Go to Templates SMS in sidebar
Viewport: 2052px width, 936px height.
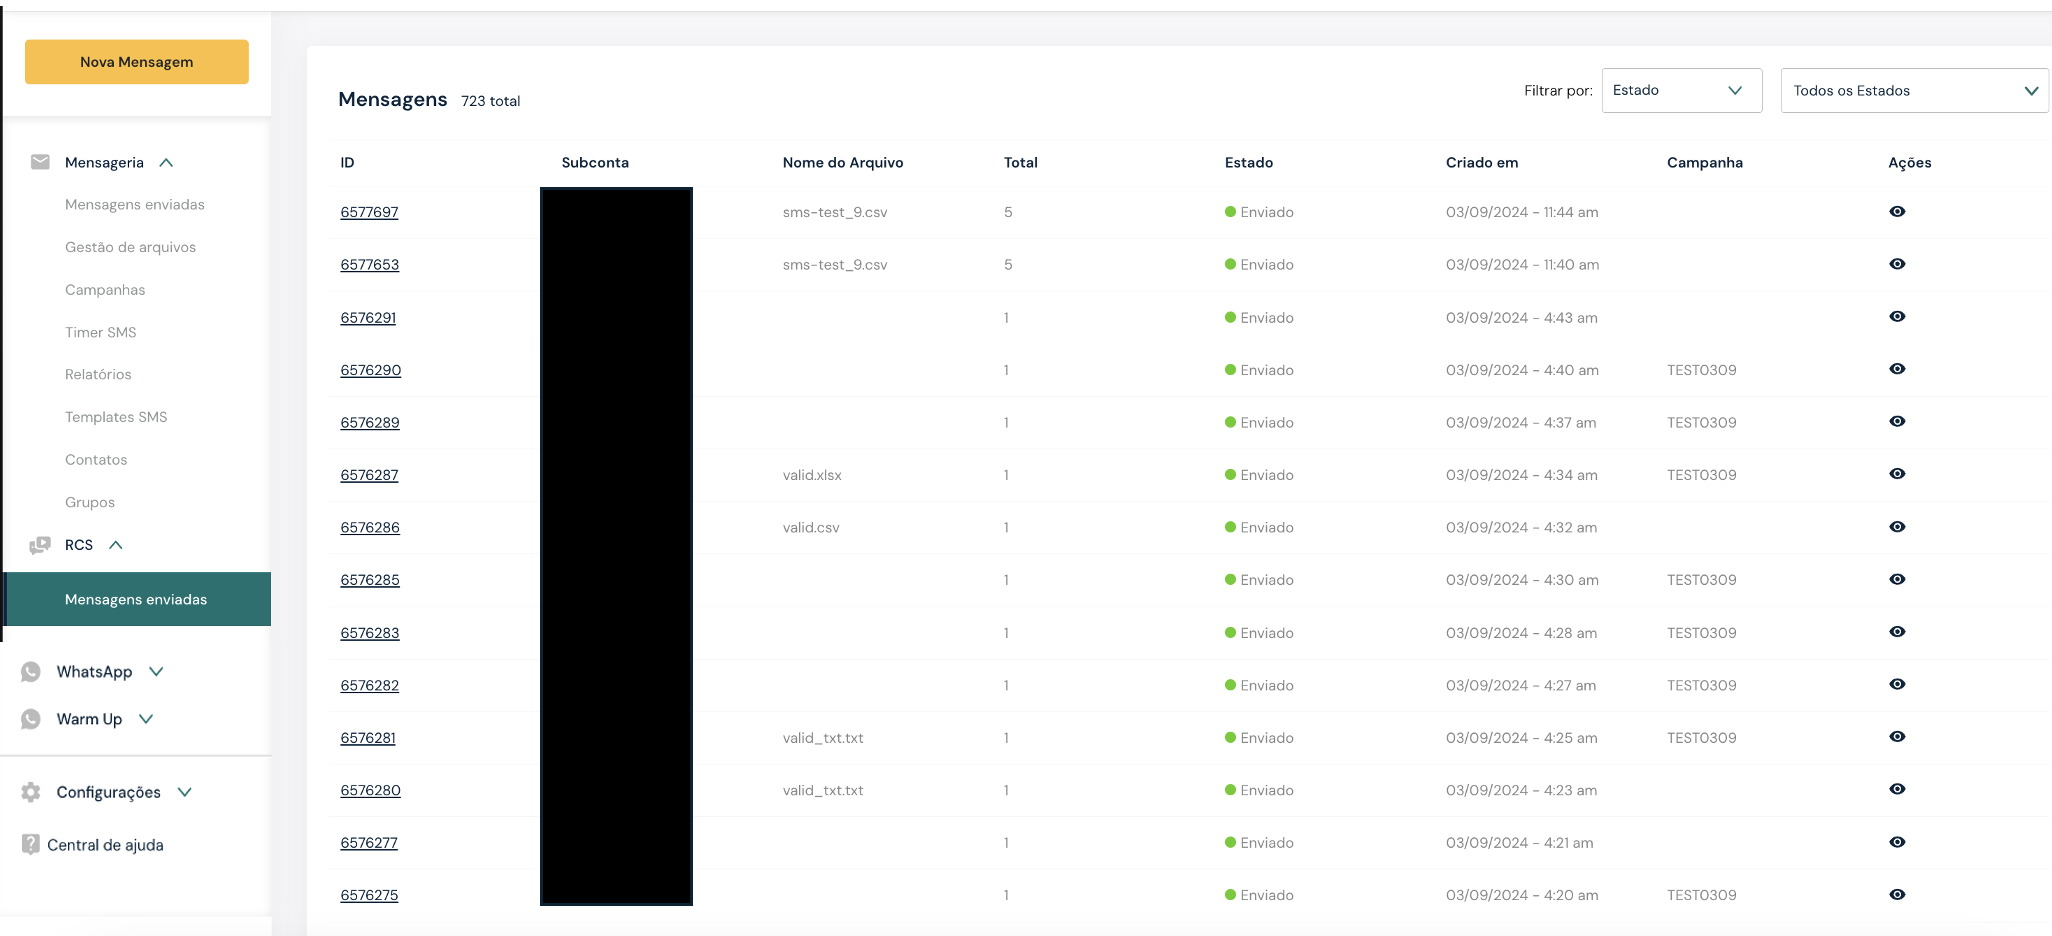click(x=116, y=417)
